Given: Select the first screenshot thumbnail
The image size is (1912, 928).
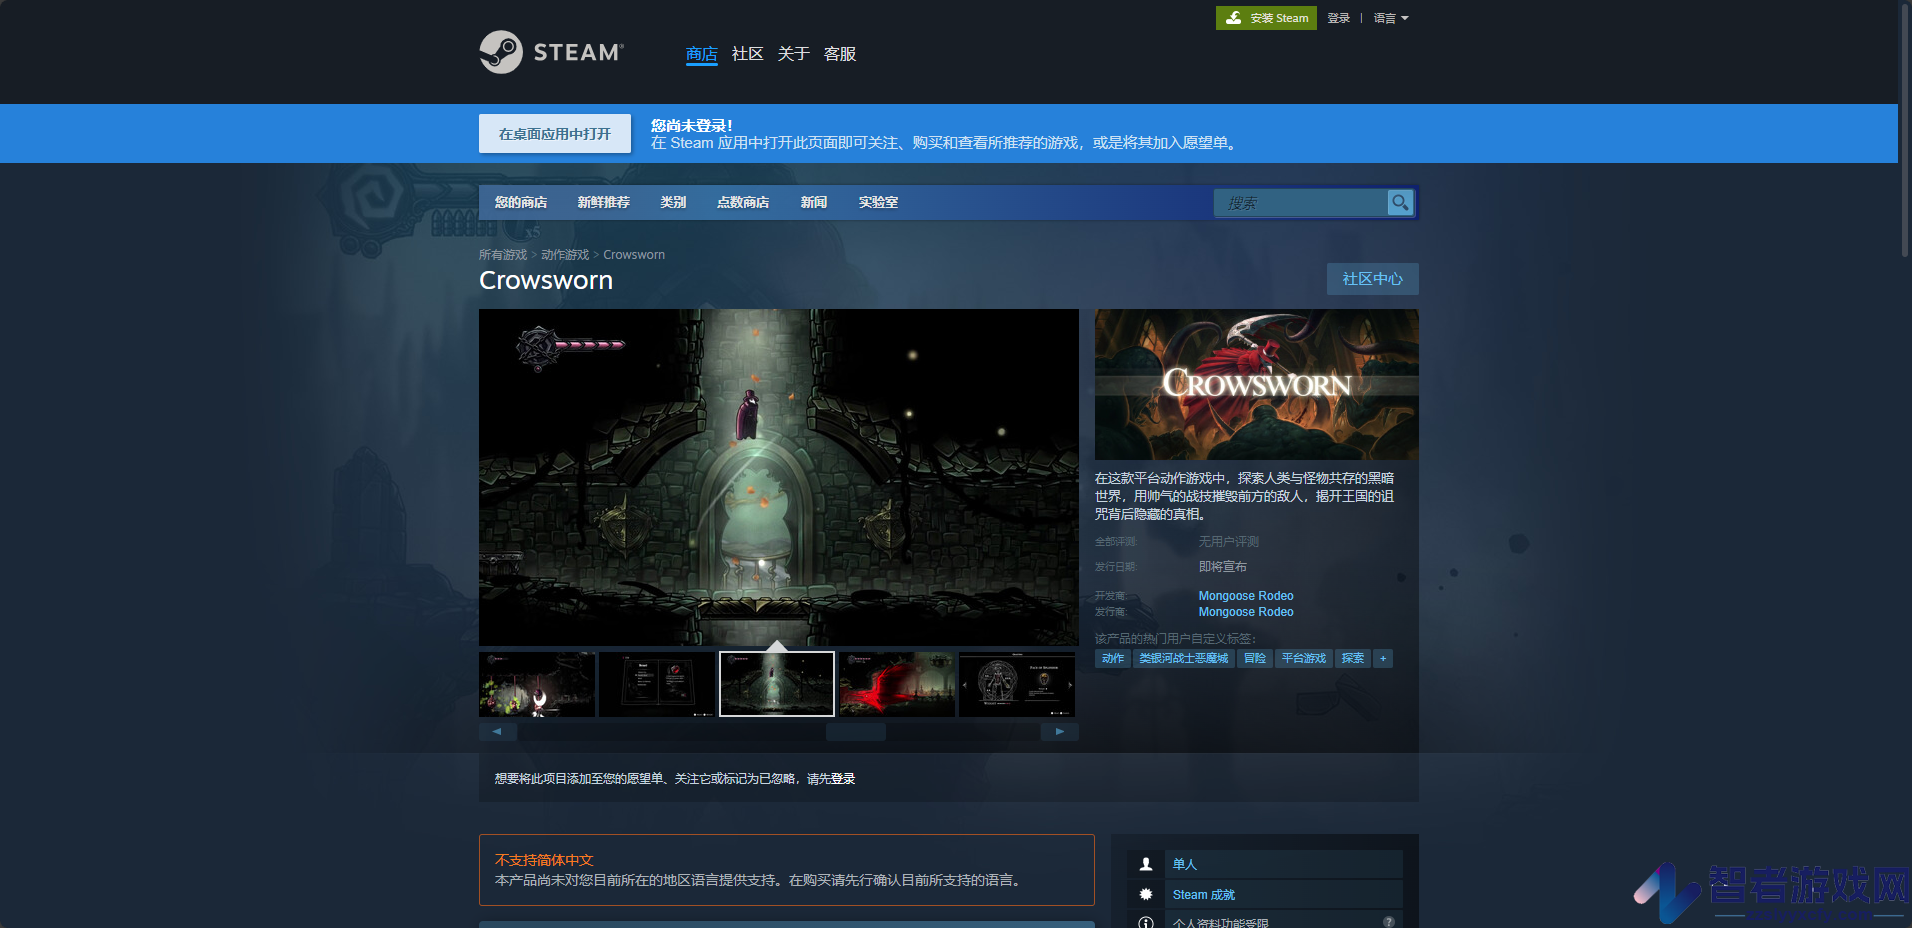Looking at the screenshot, I should [x=537, y=684].
